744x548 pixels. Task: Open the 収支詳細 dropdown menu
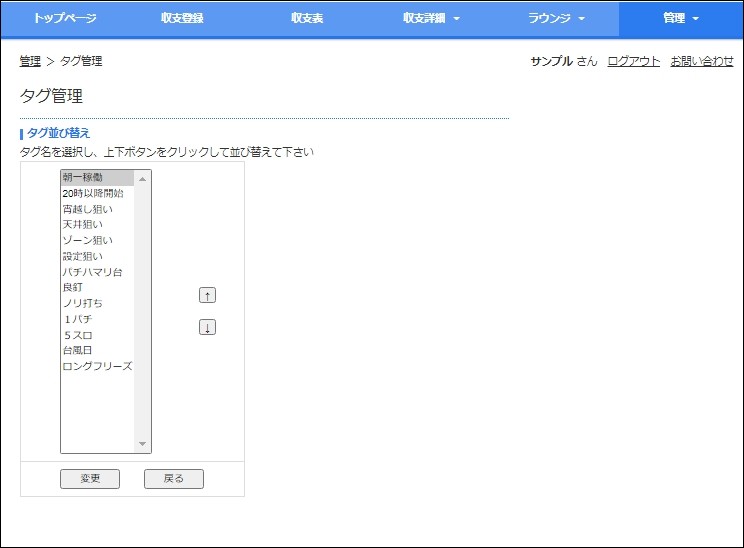(x=431, y=19)
